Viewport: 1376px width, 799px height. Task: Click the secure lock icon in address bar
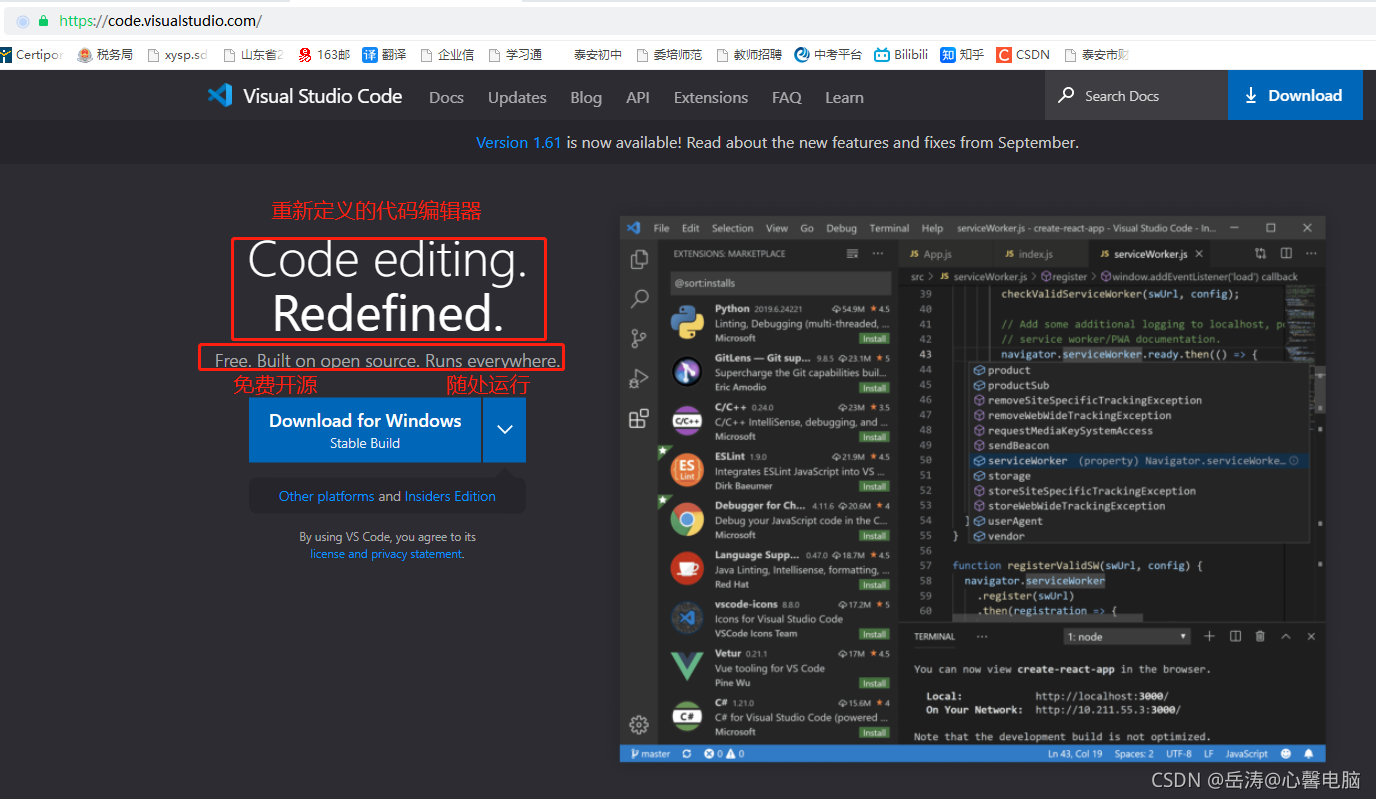pos(43,20)
